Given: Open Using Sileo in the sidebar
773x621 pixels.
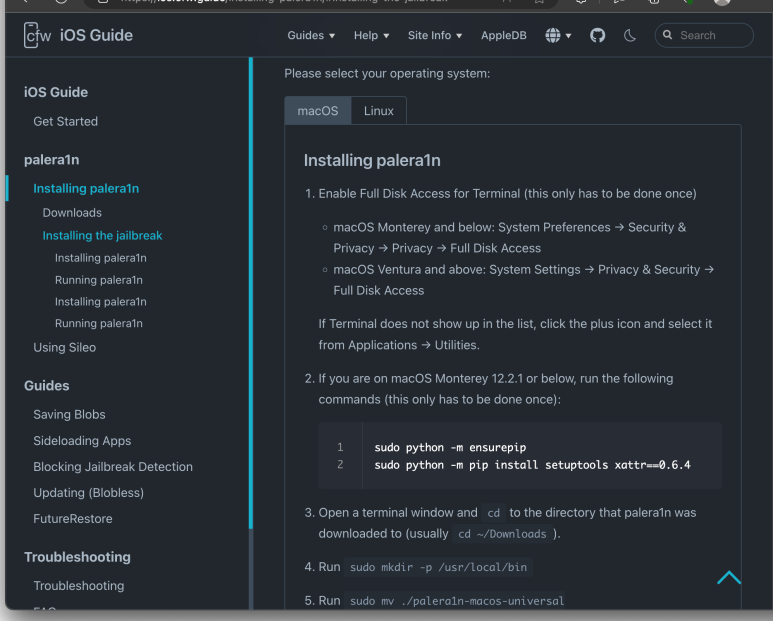Looking at the screenshot, I should pyautogui.click(x=65, y=347).
